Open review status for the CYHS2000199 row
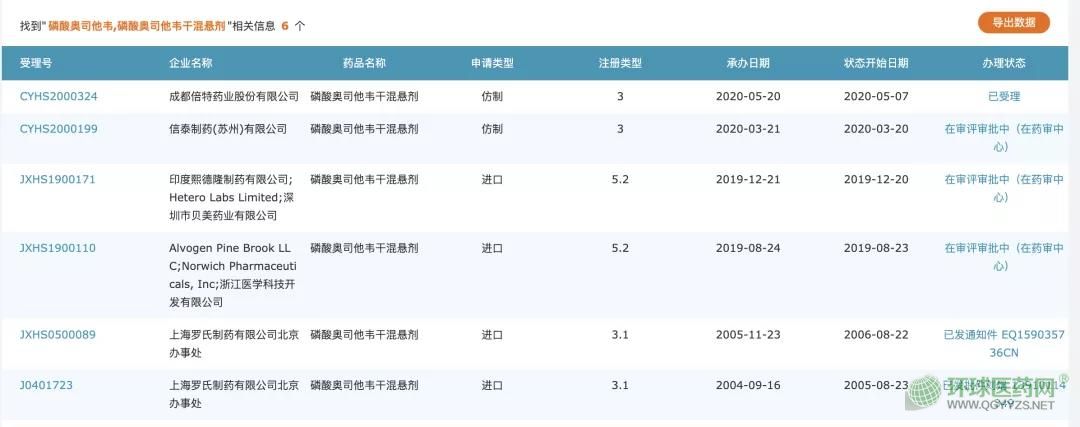Screen dimensions: 1080x427 1004,137
